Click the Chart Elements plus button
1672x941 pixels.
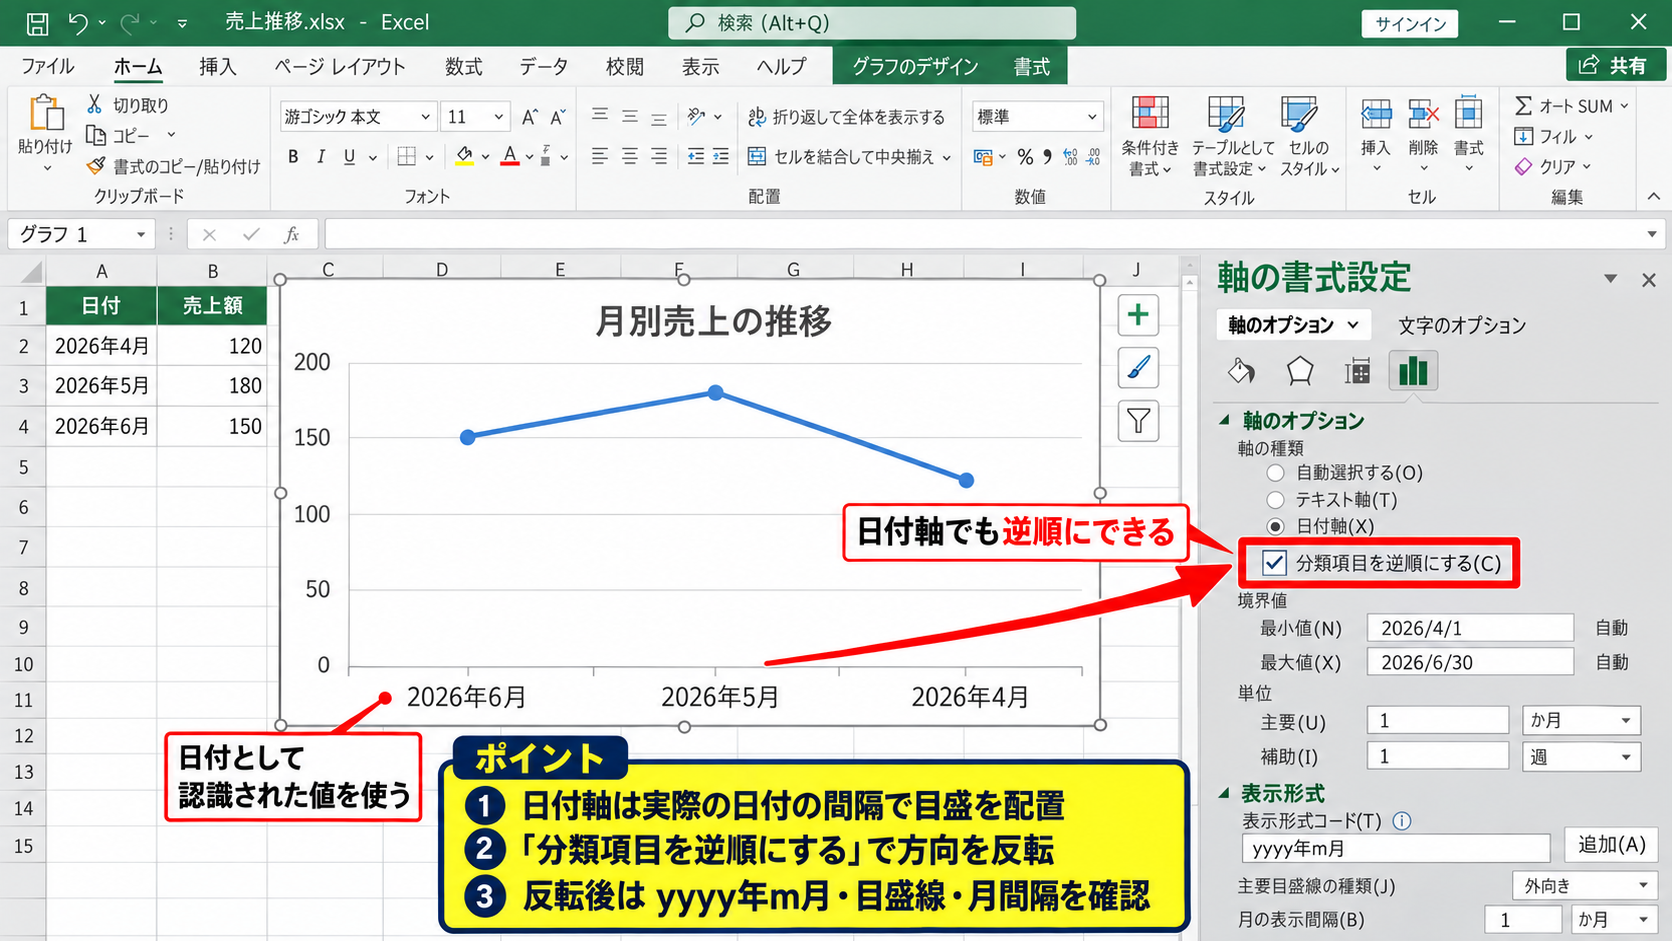(1138, 315)
